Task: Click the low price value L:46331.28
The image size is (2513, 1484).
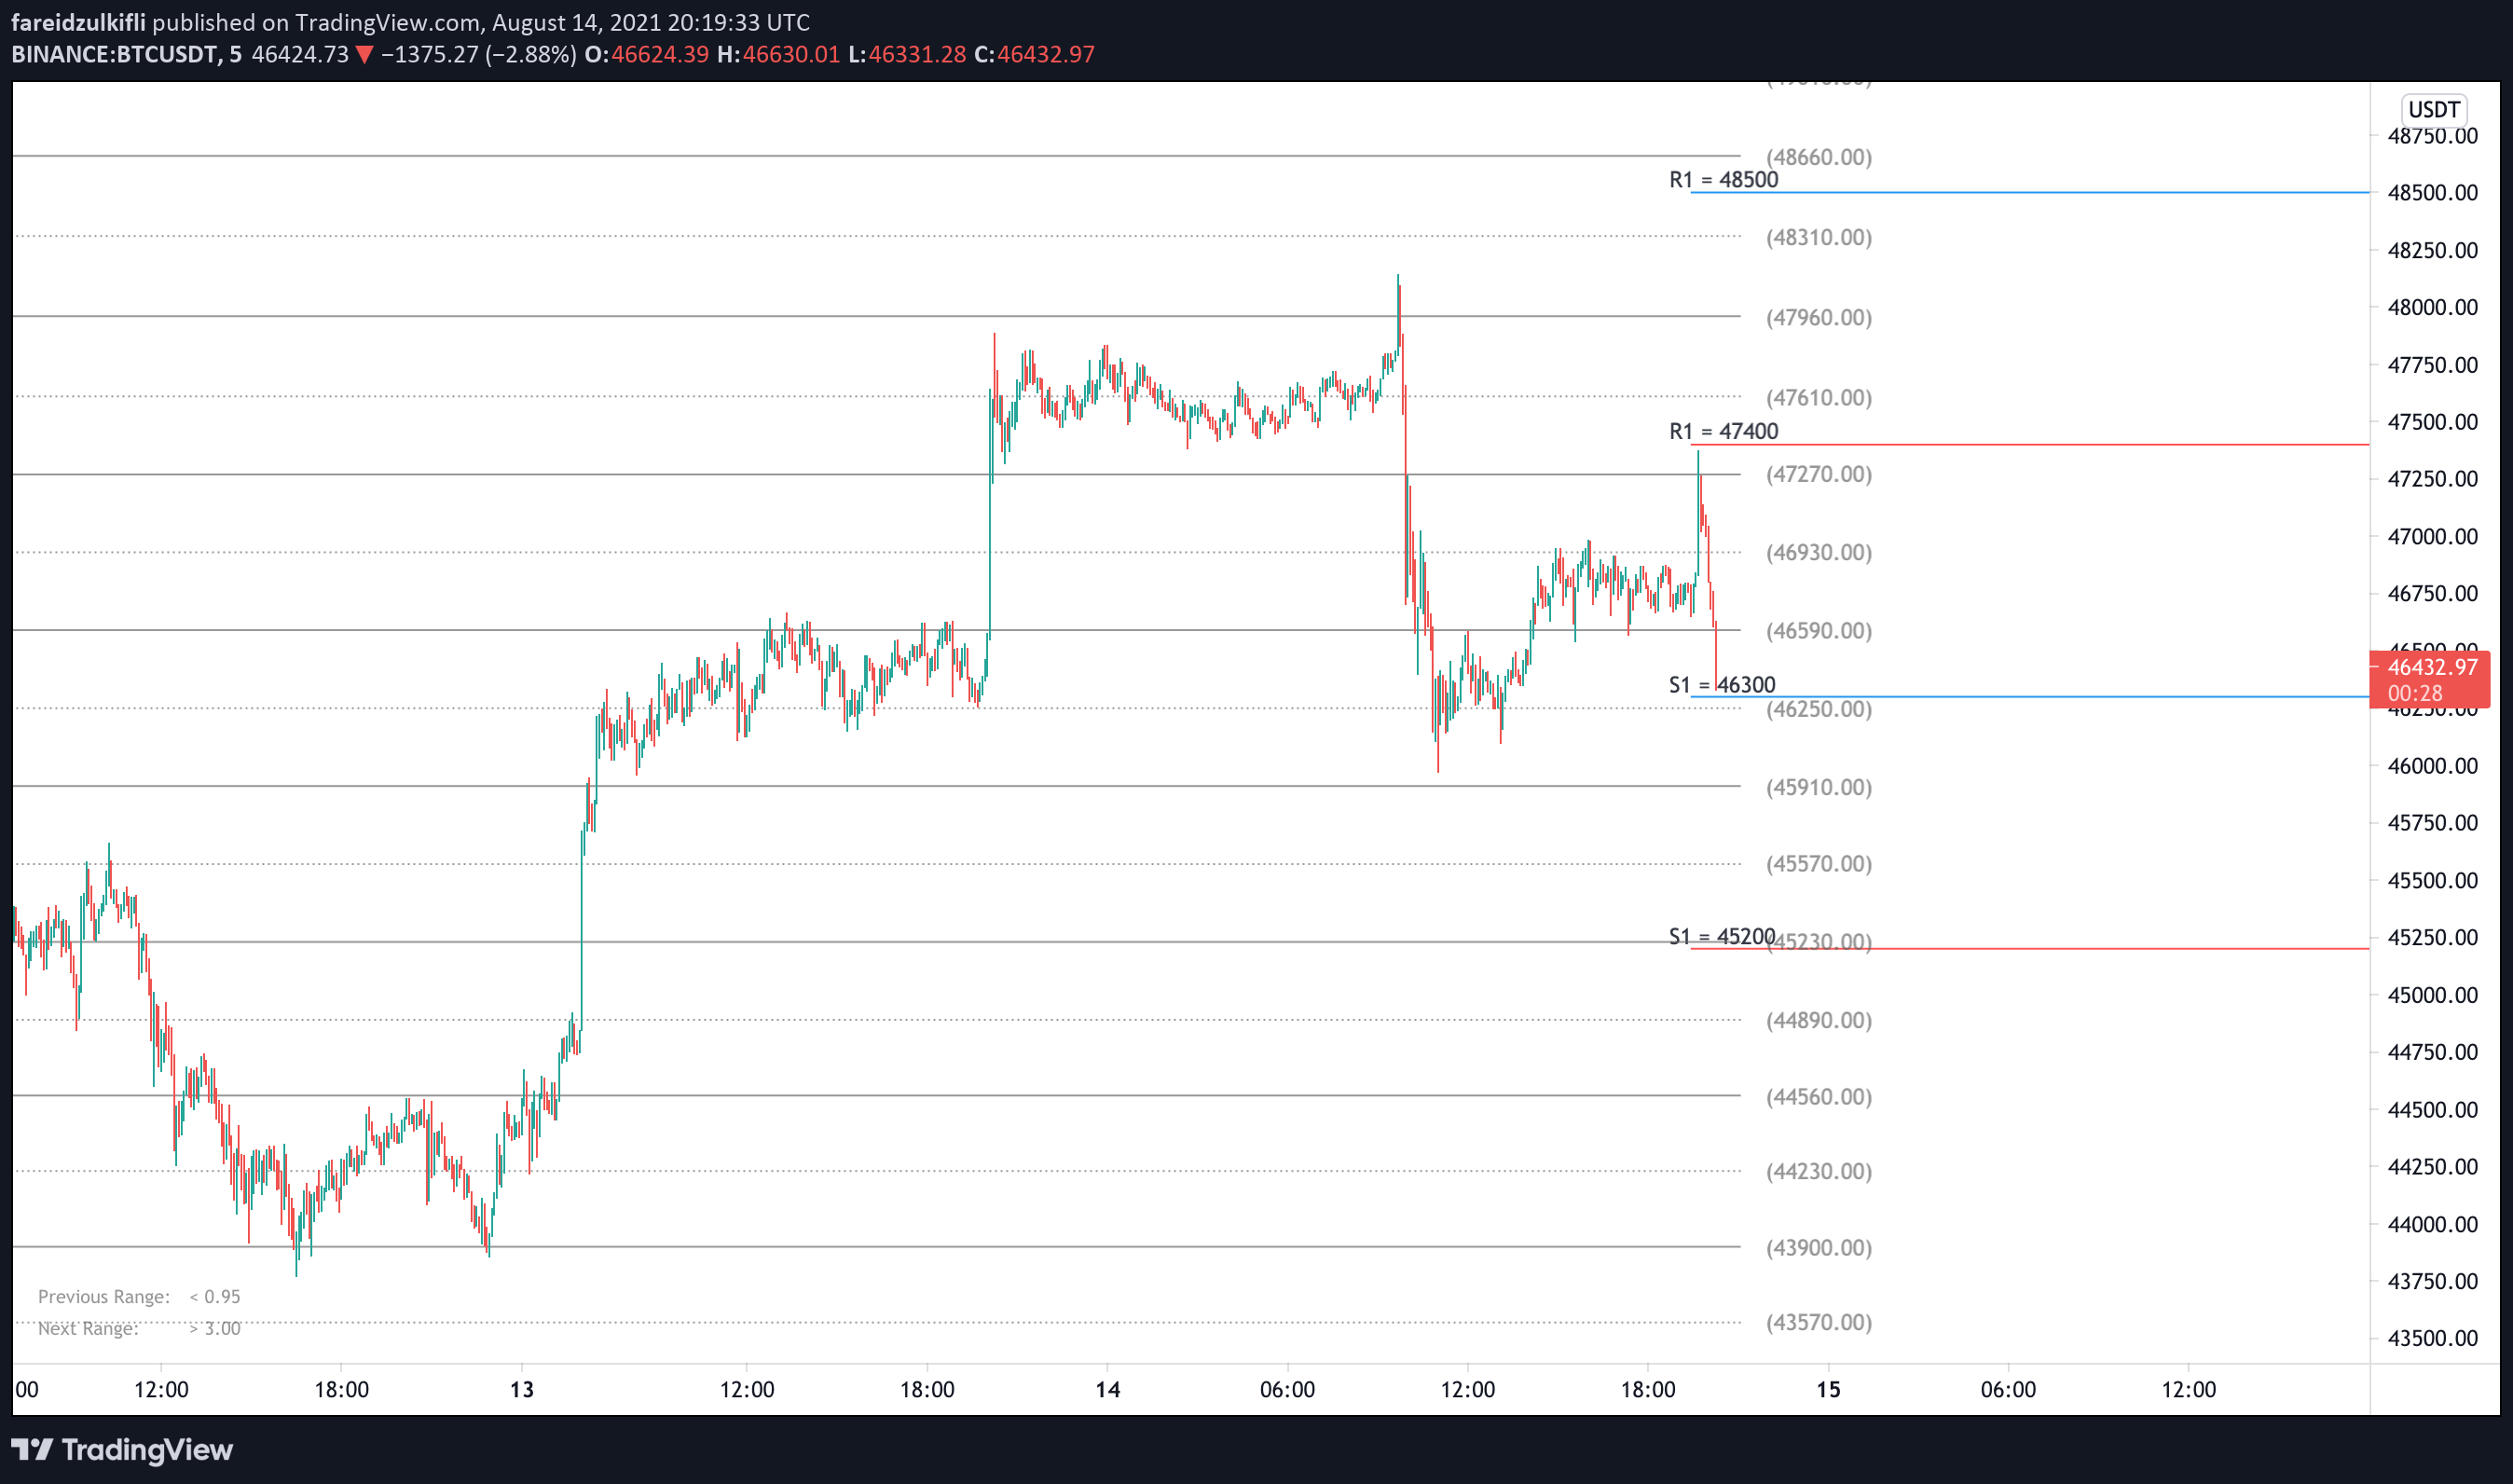Action: [907, 54]
